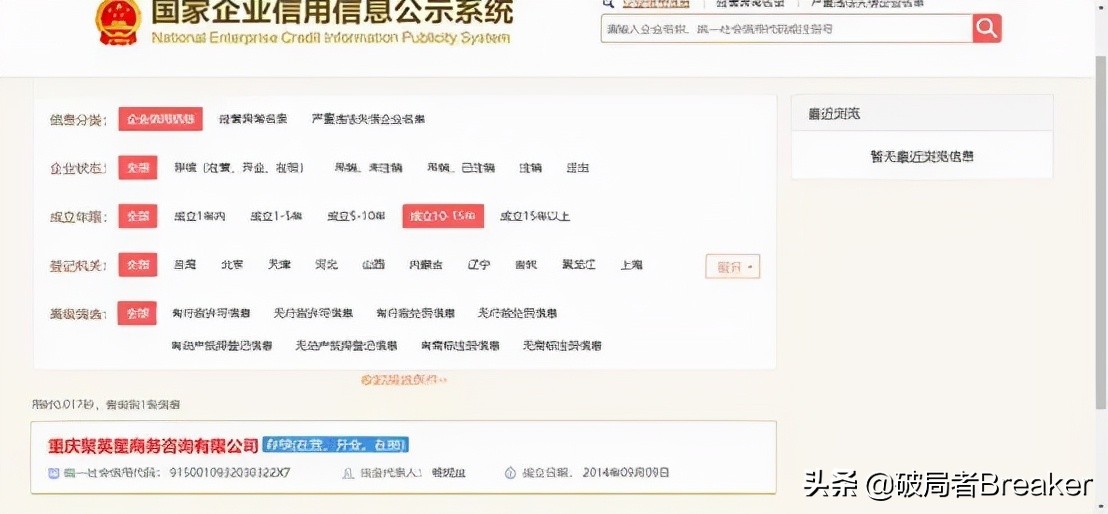Click establishment date text 2014年09月09日
Viewport: 1108px width, 514px height.
(626, 473)
